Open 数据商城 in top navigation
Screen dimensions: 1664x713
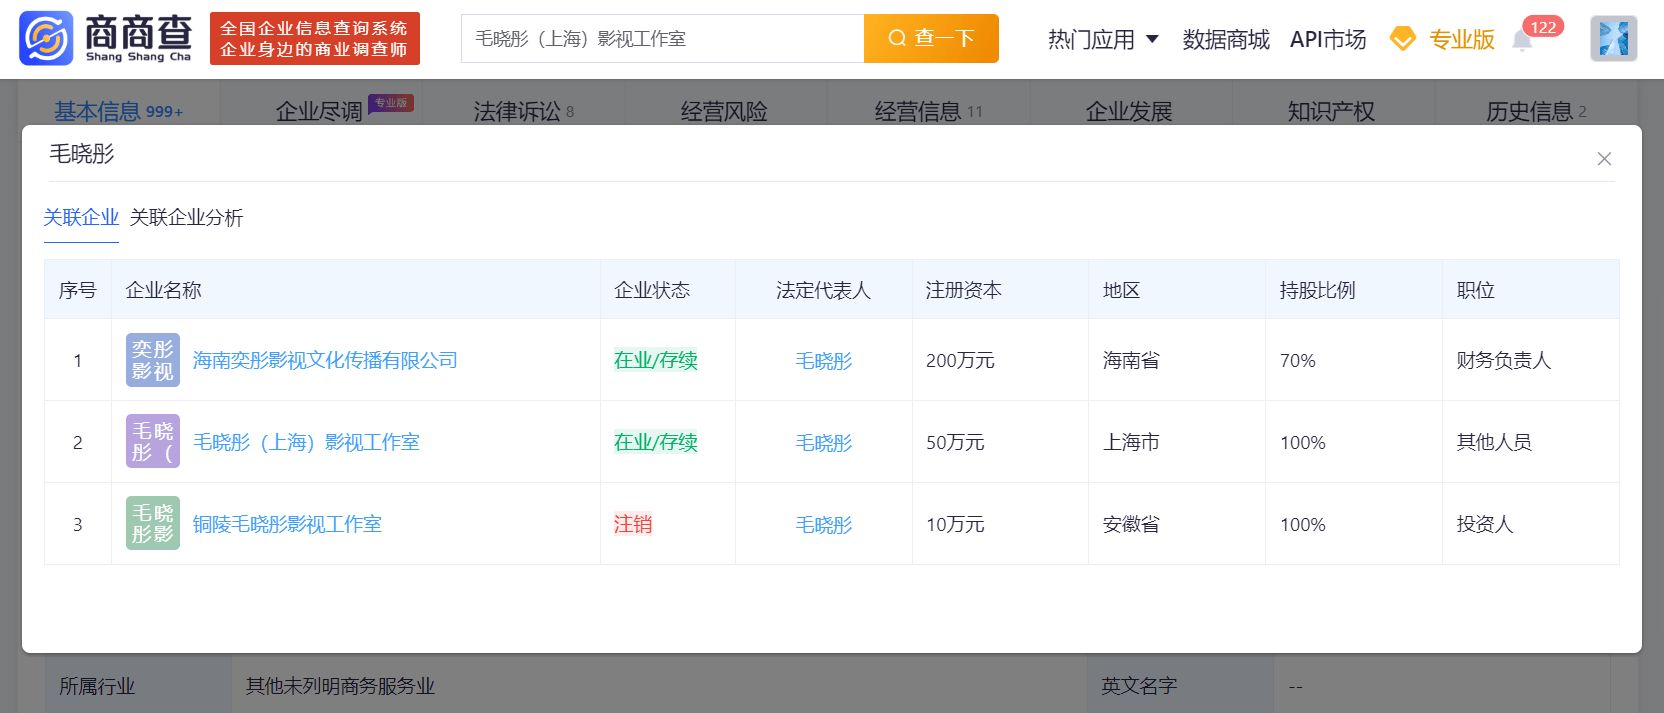(1226, 39)
